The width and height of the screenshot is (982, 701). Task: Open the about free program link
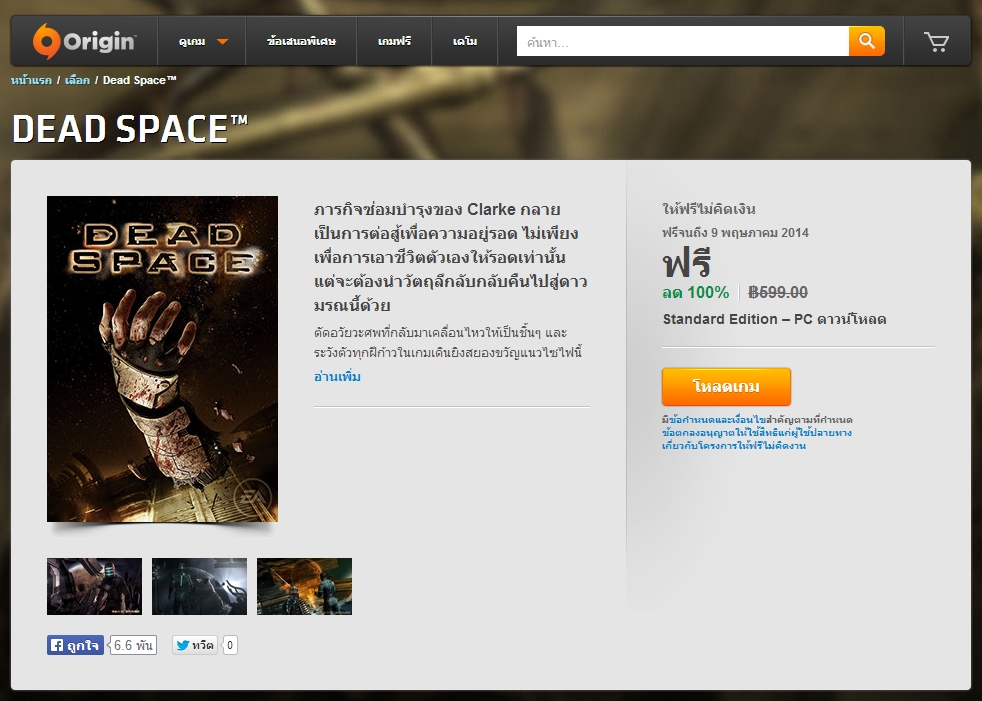(734, 445)
